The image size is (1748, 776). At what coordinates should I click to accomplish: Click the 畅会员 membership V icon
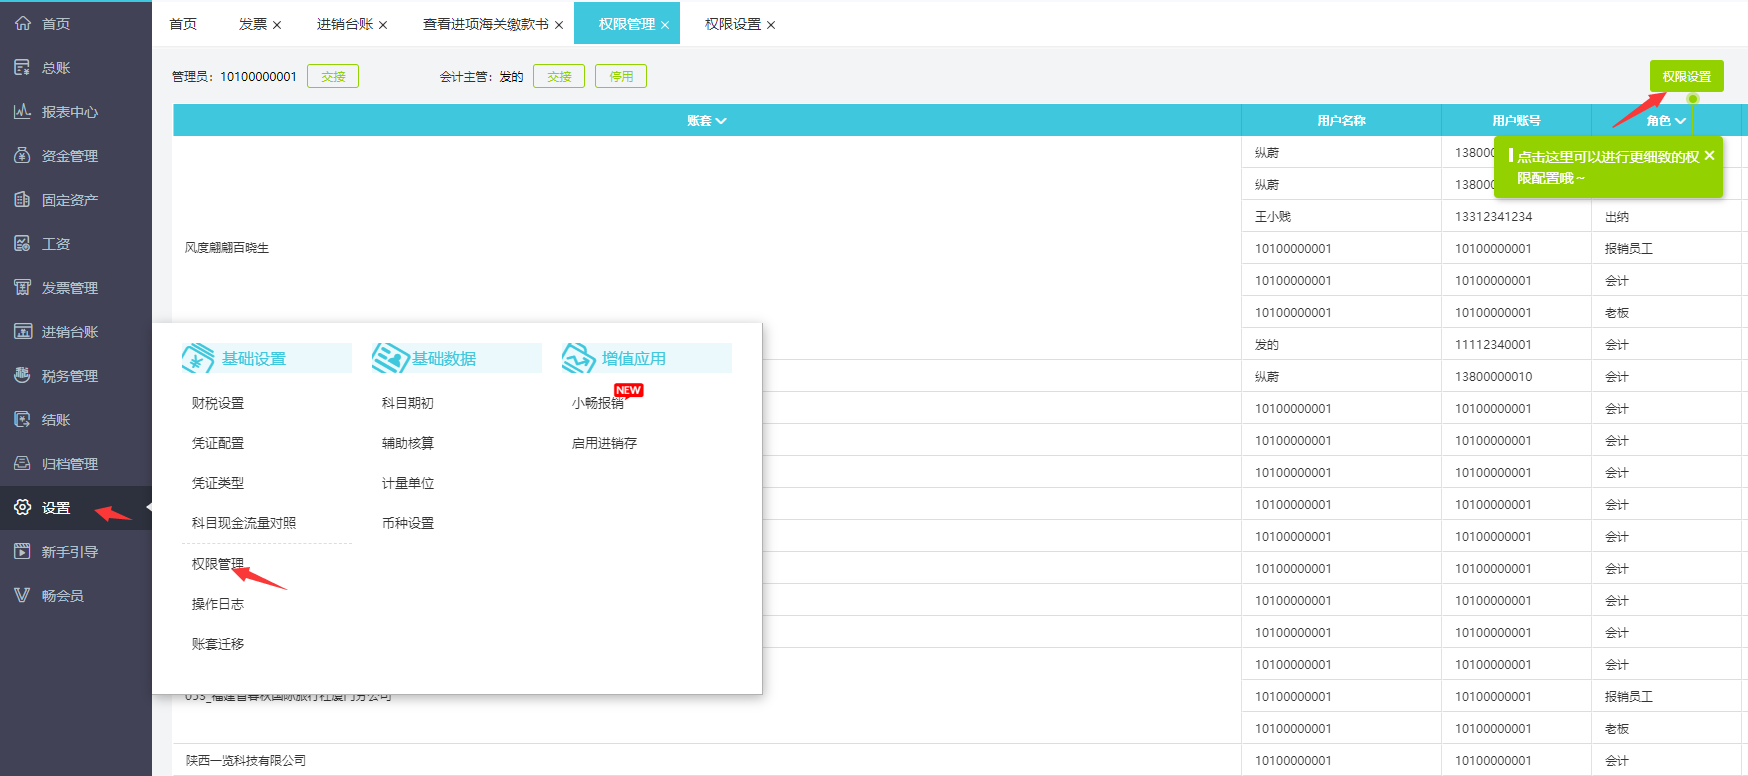pos(22,595)
